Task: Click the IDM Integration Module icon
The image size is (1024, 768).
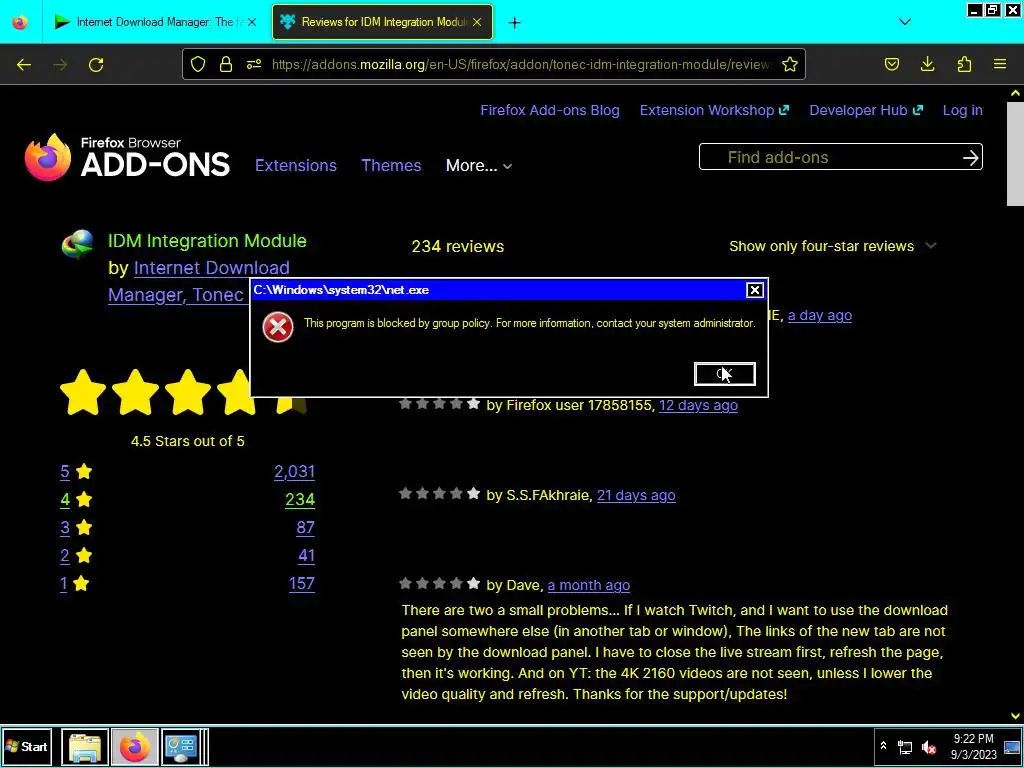Action: point(78,245)
